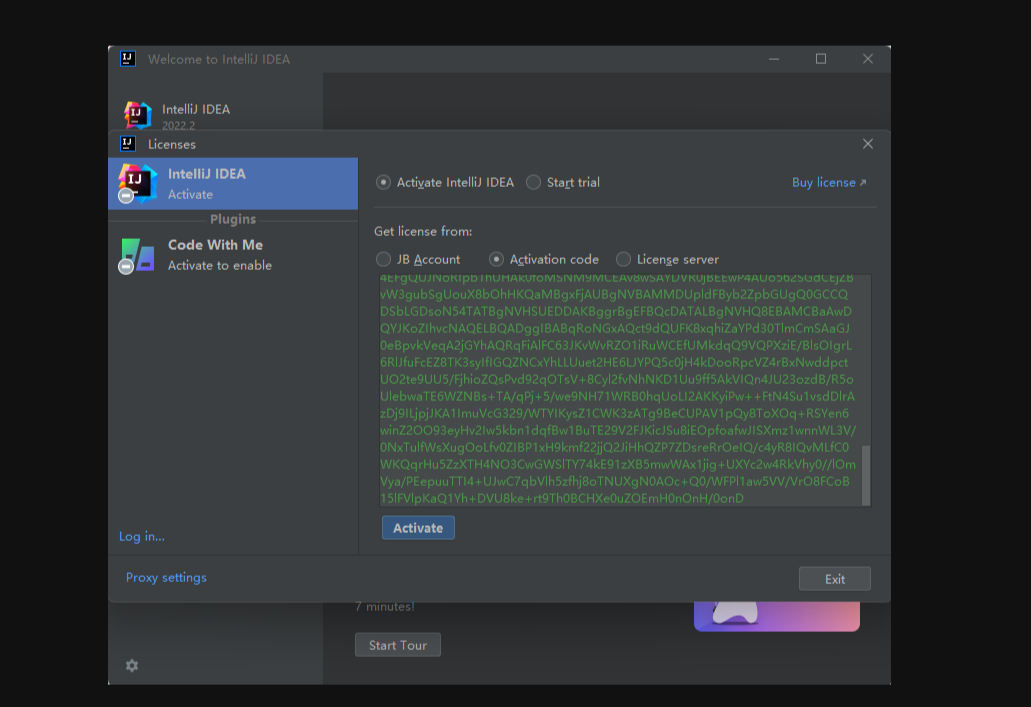Click the Code With Me plugin icon
This screenshot has width=1031, height=707.
coord(137,255)
